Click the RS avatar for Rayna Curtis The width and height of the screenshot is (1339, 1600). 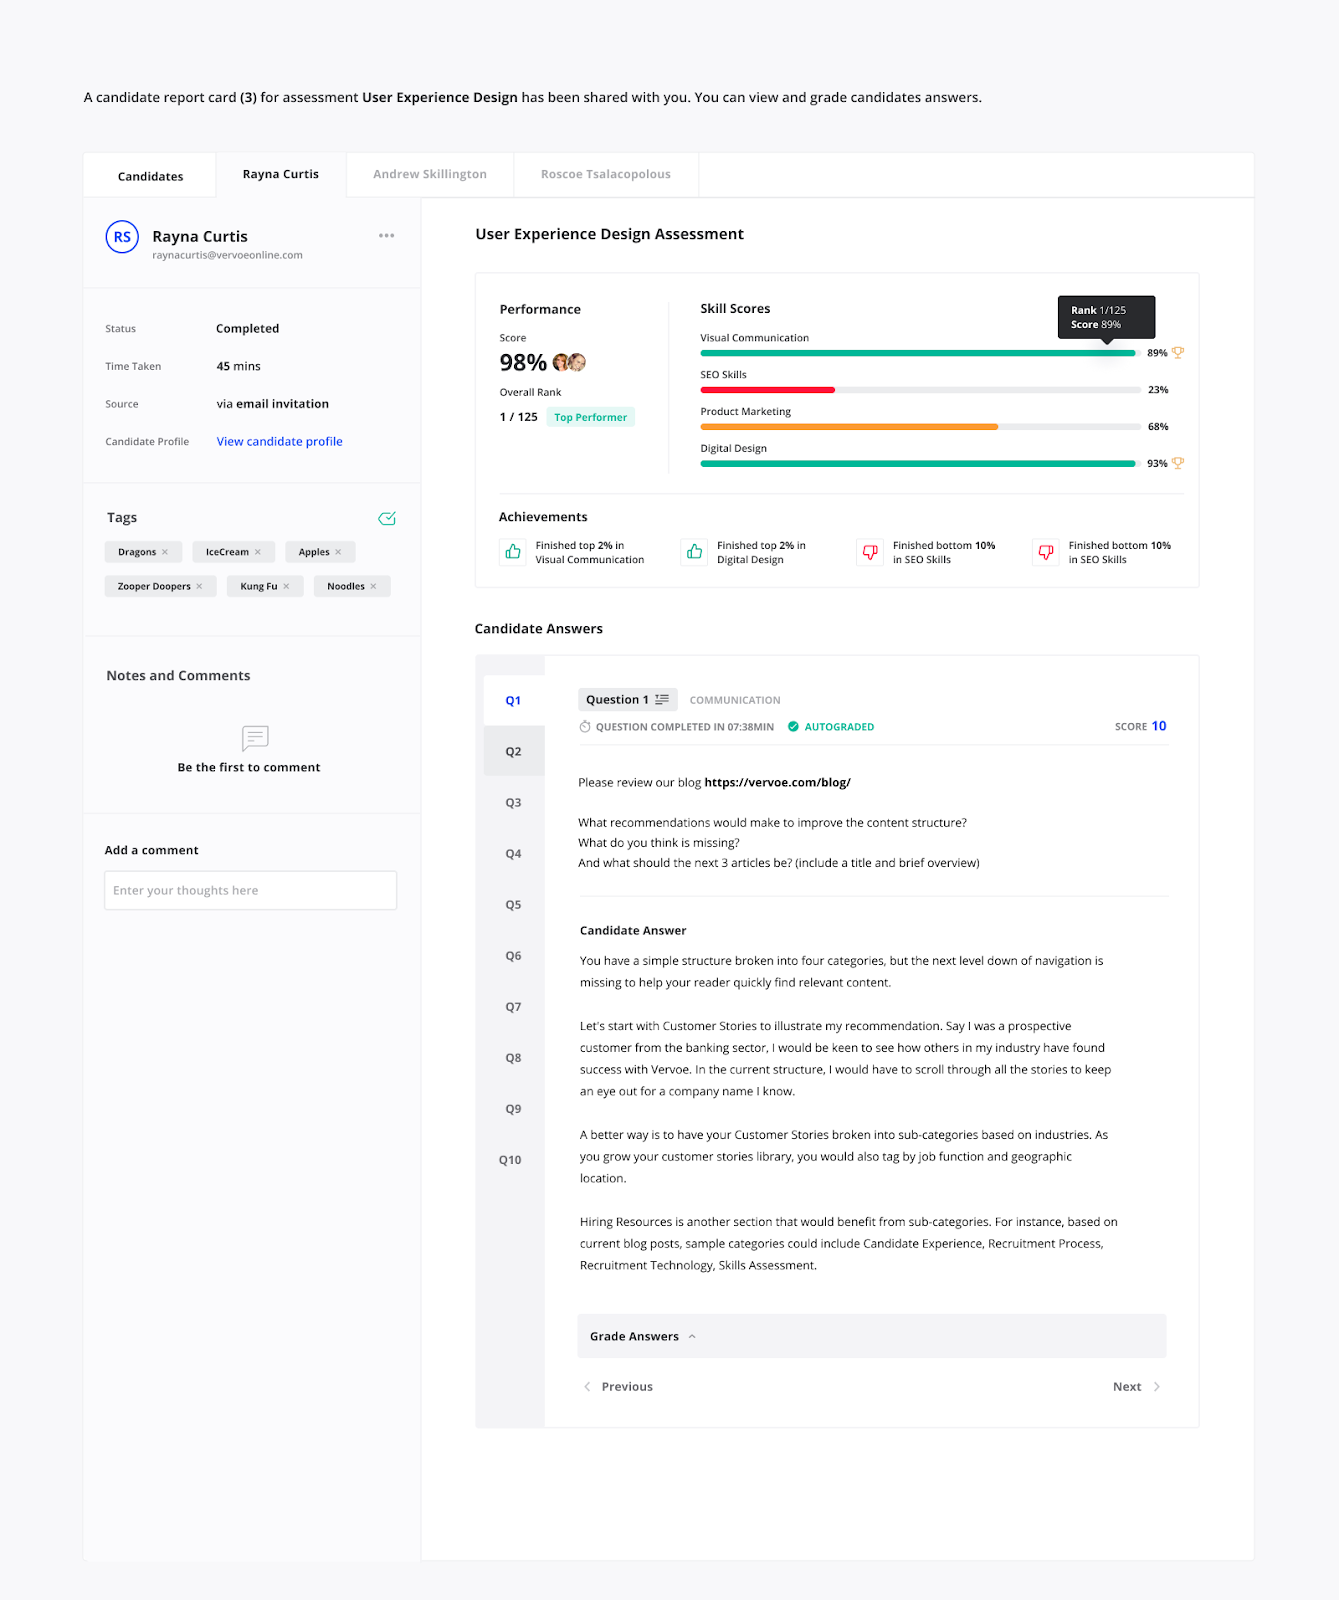click(x=122, y=237)
